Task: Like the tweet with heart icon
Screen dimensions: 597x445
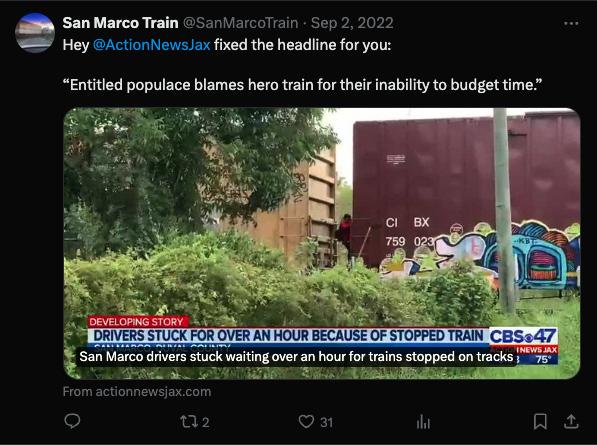Action: (306, 421)
